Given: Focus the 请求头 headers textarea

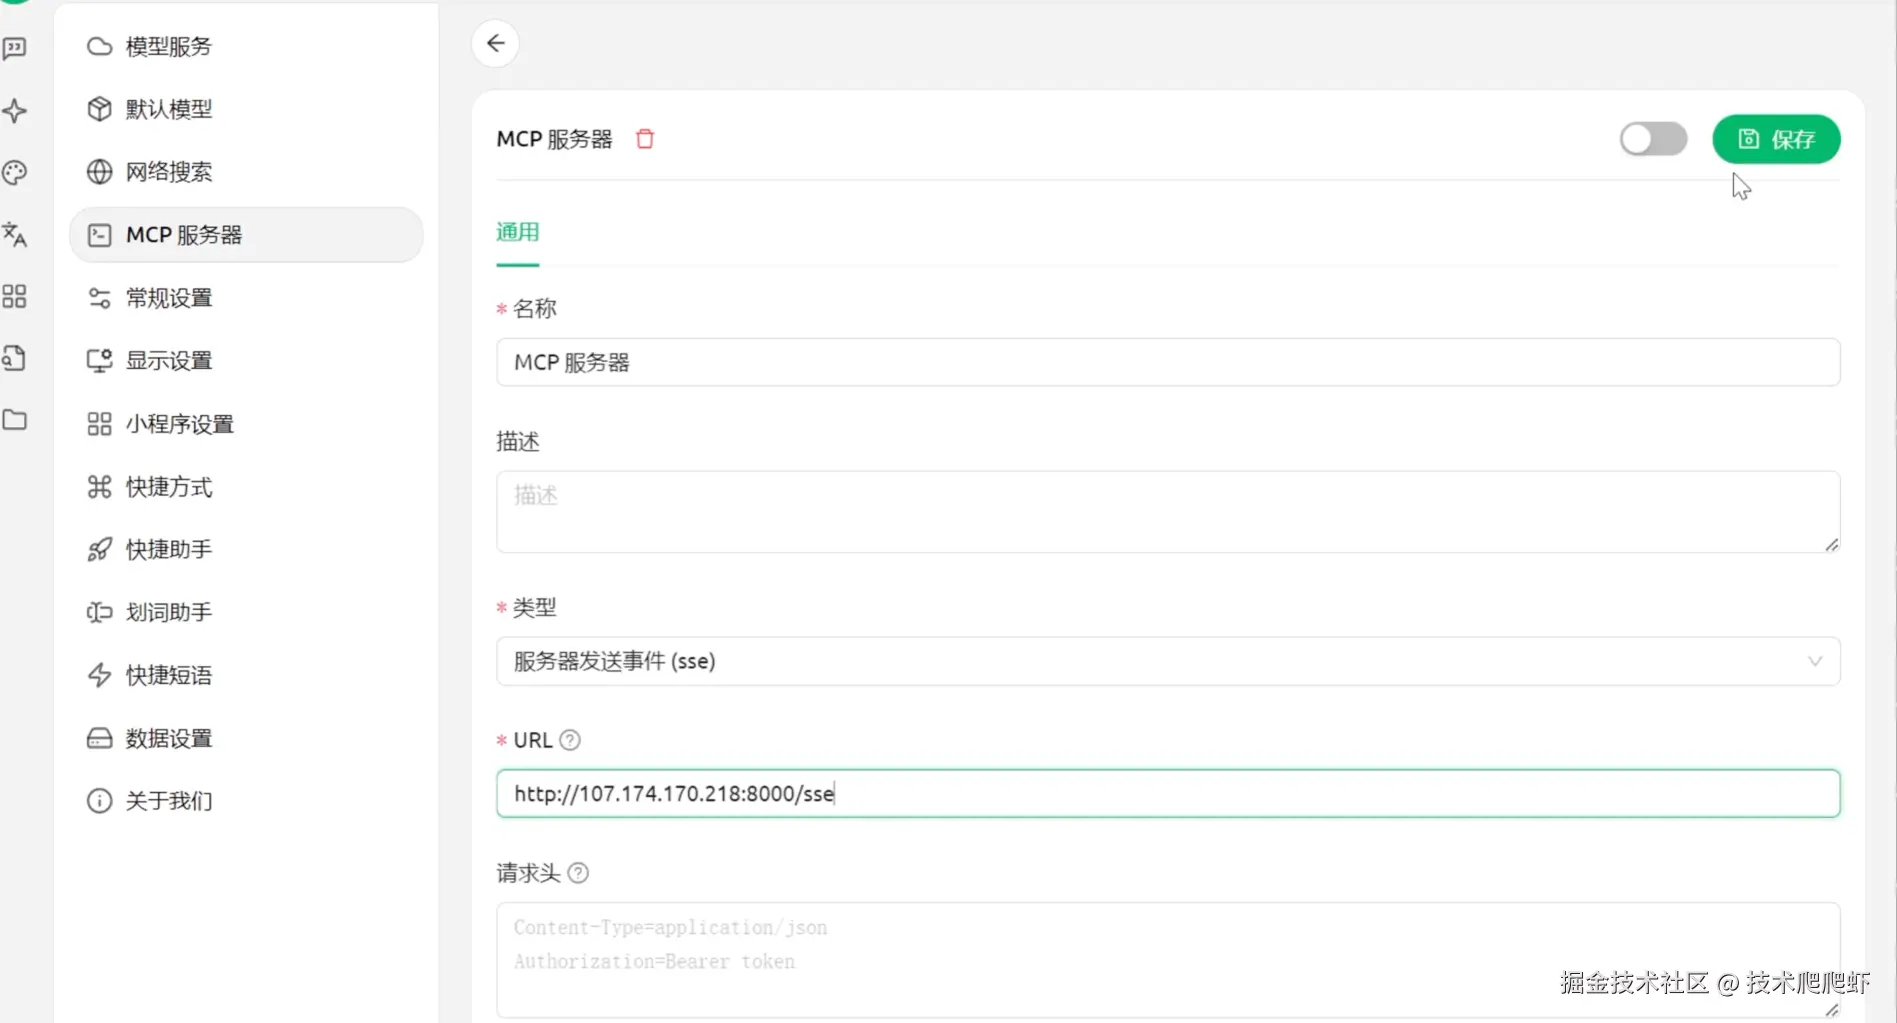Looking at the screenshot, I should pyautogui.click(x=1167, y=960).
